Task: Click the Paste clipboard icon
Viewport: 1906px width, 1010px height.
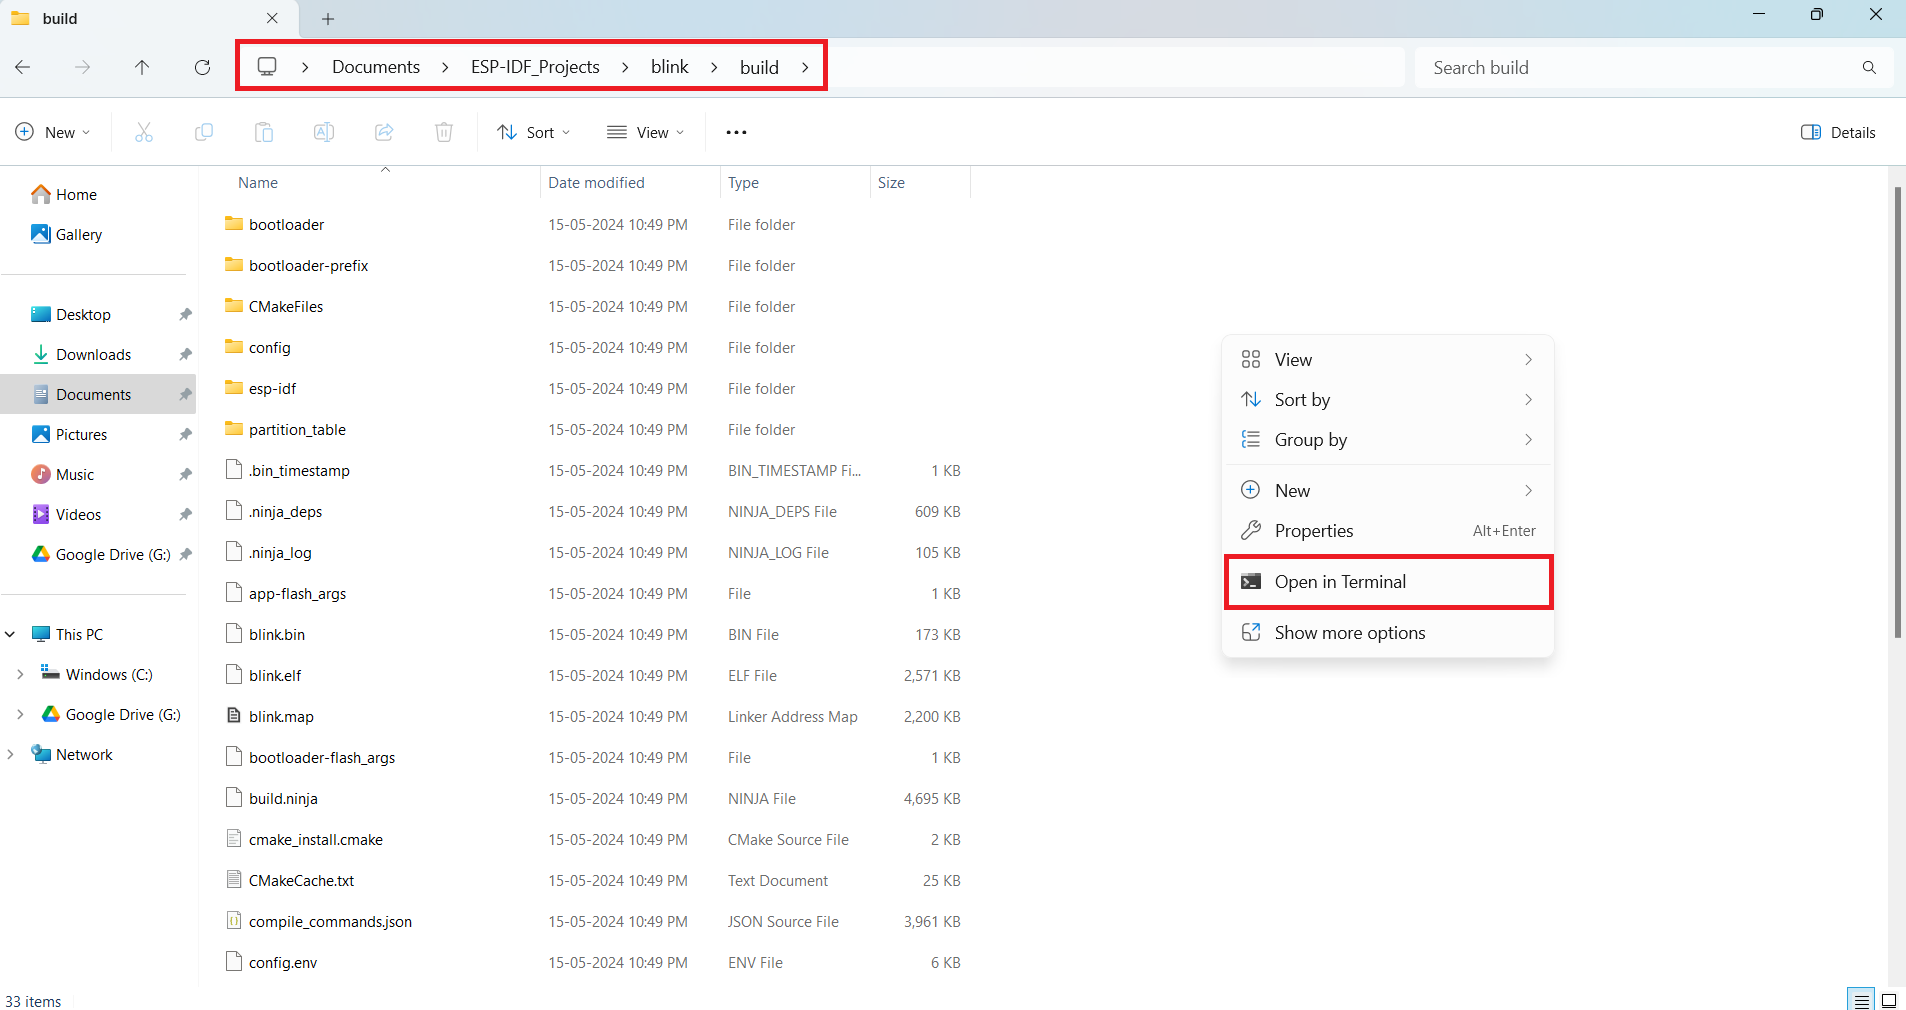Action: tap(264, 132)
